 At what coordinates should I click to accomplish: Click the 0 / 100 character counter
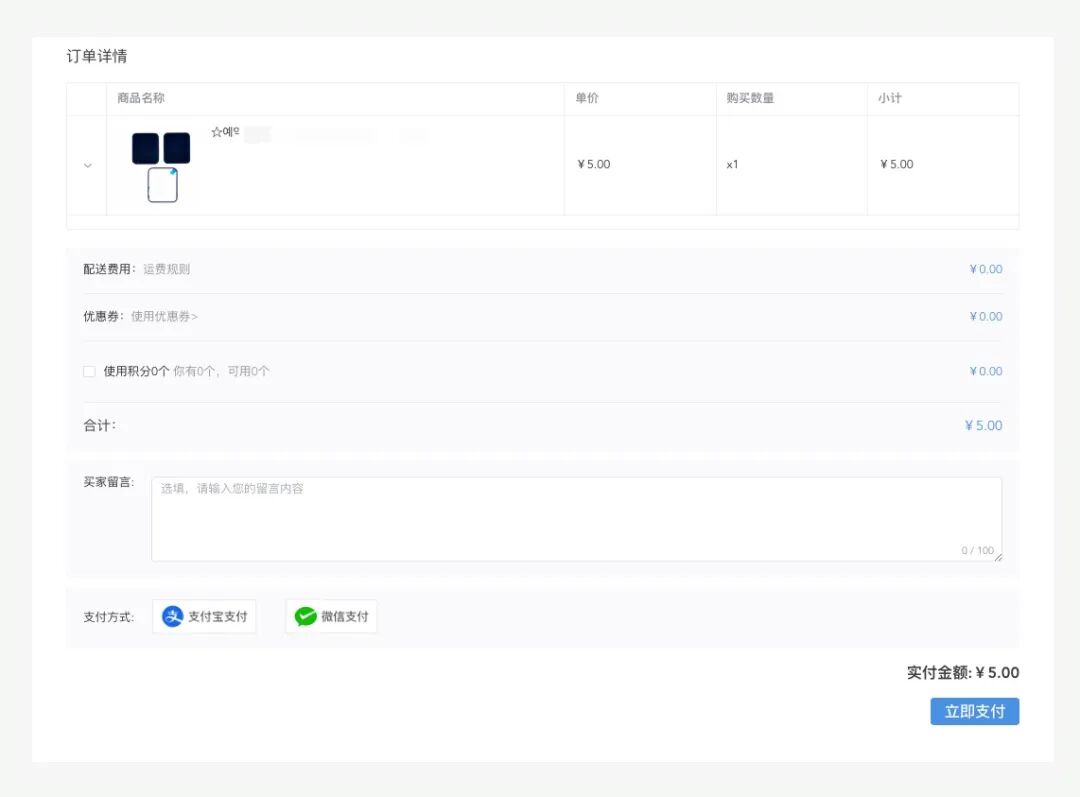977,550
